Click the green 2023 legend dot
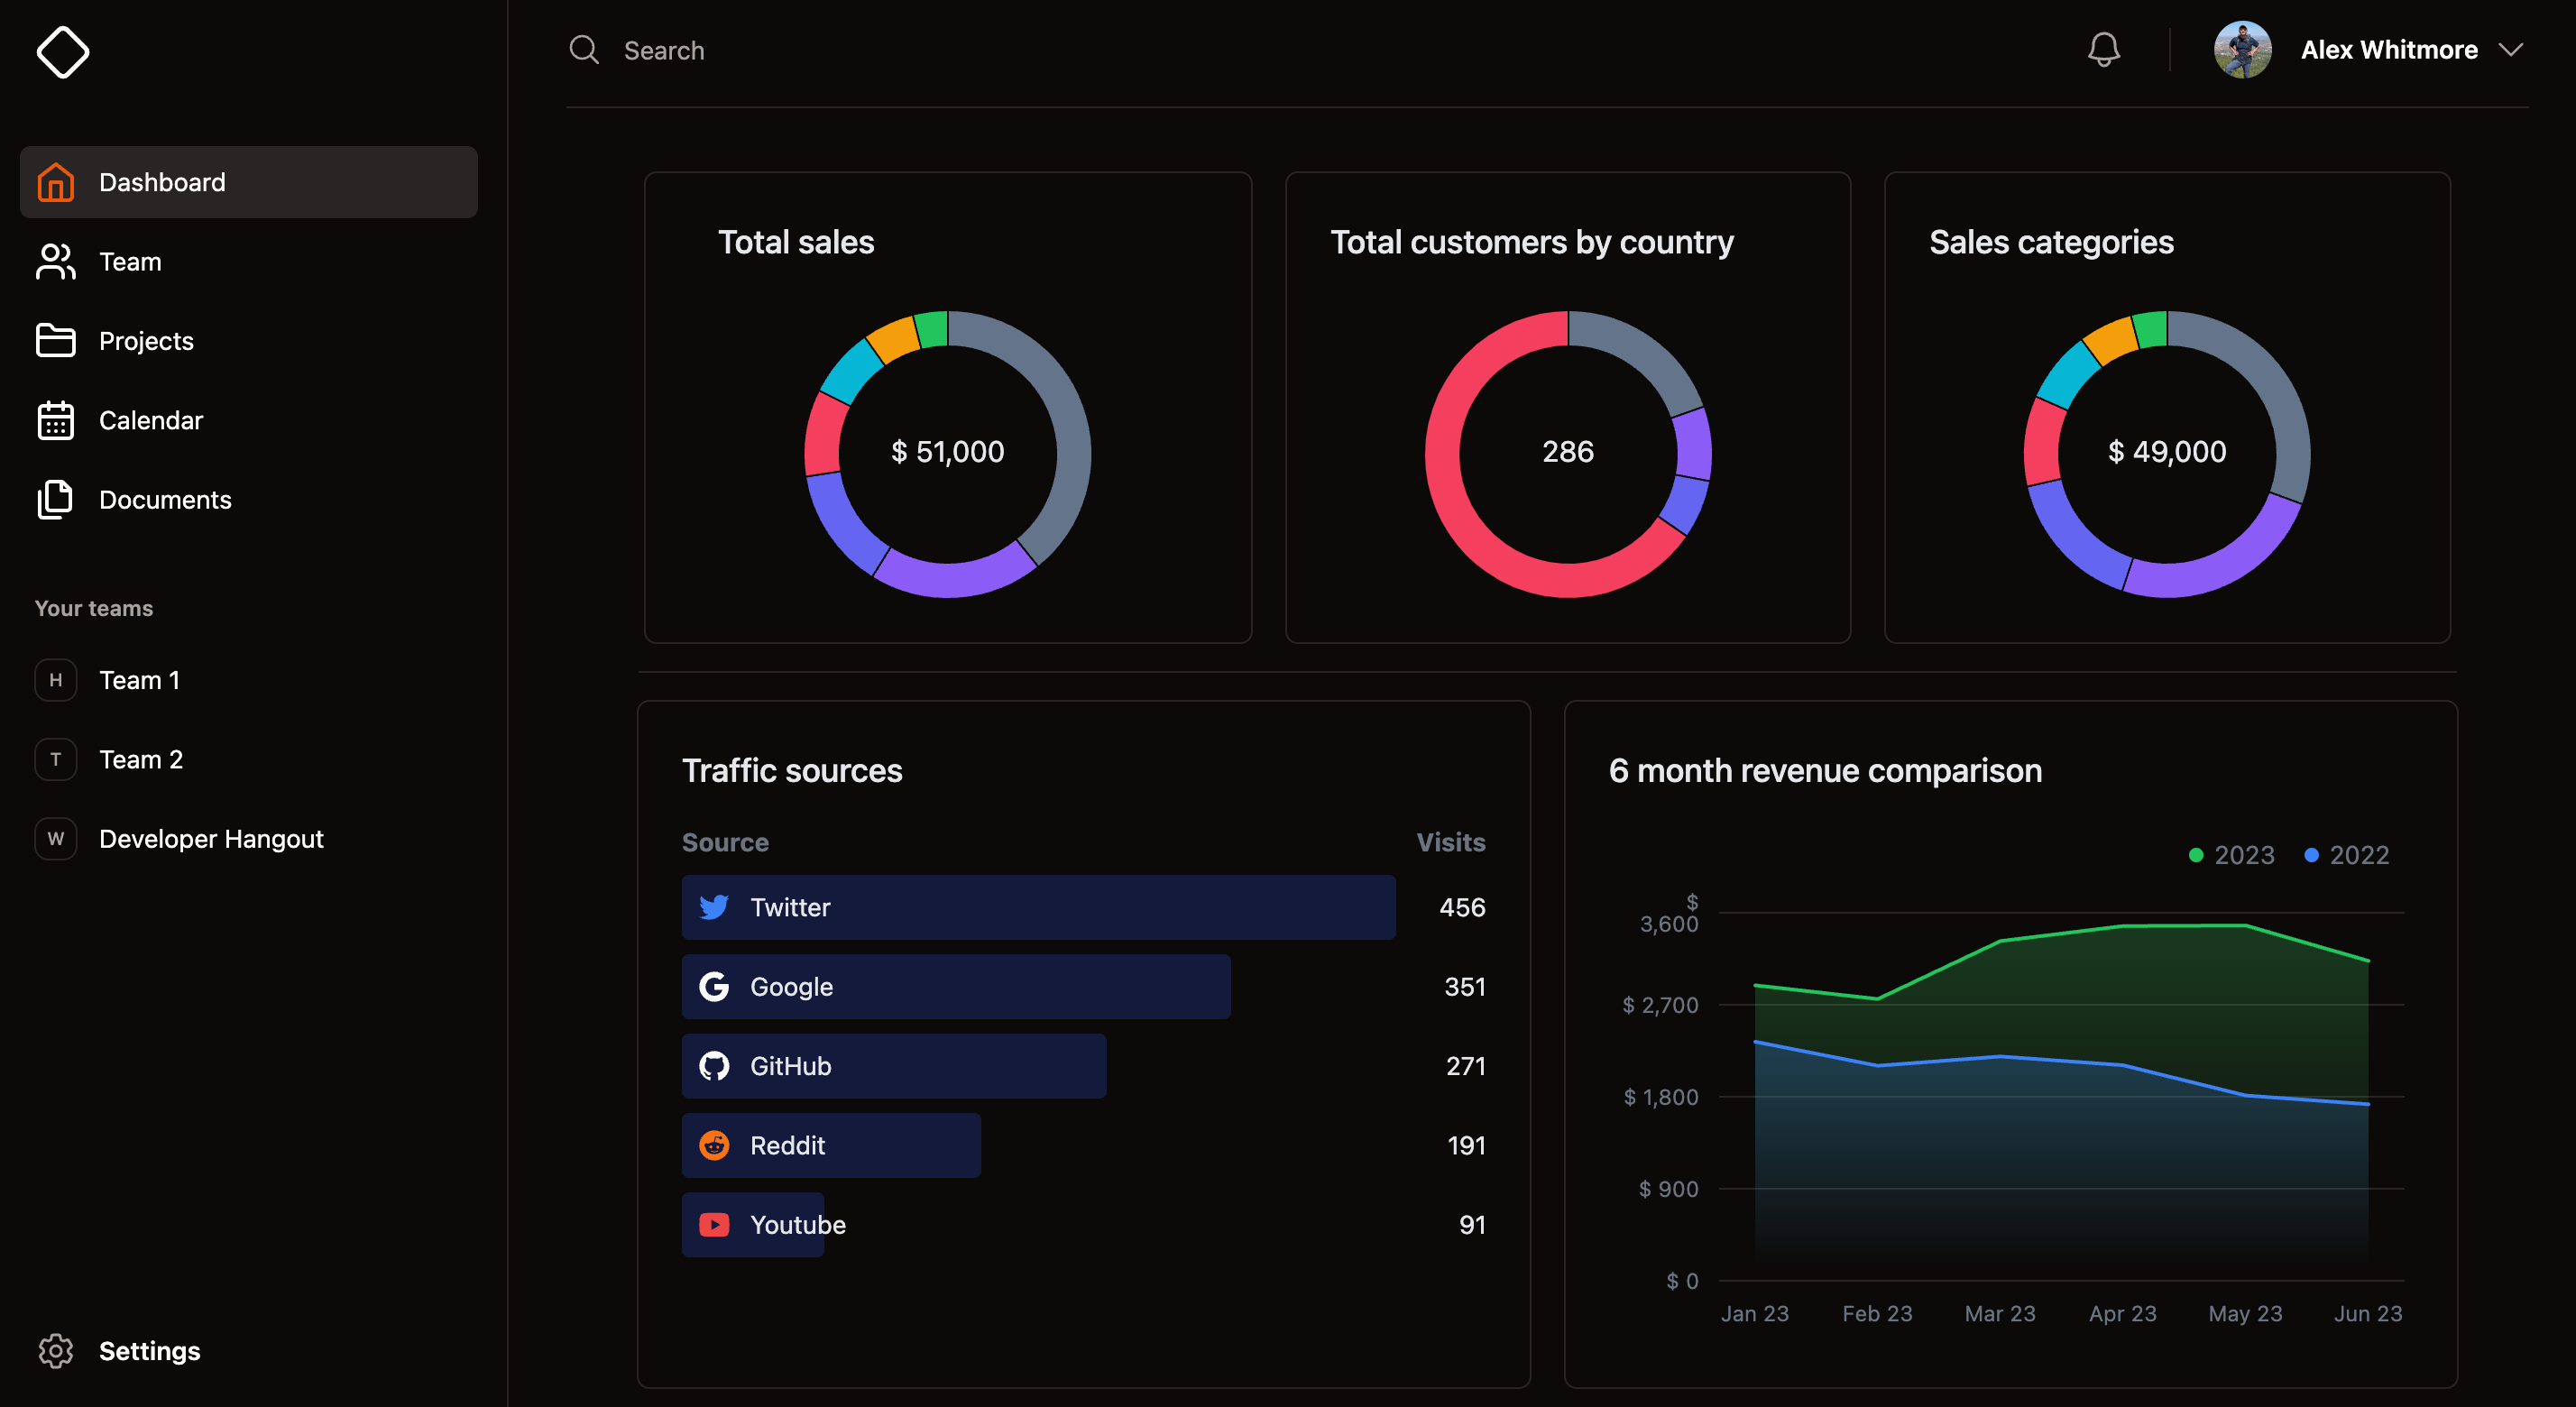Viewport: 2576px width, 1407px height. (x=2196, y=855)
